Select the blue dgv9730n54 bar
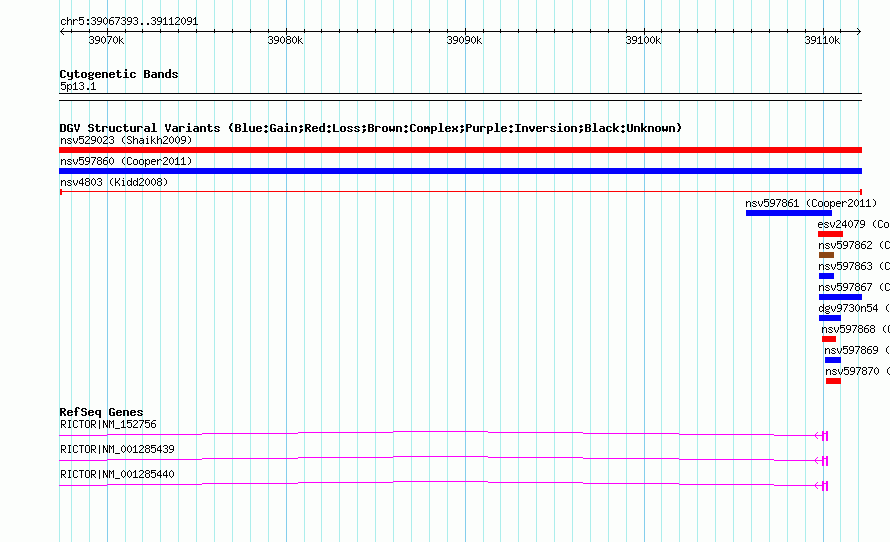Image resolution: width=890 pixels, height=542 pixels. tap(830, 318)
